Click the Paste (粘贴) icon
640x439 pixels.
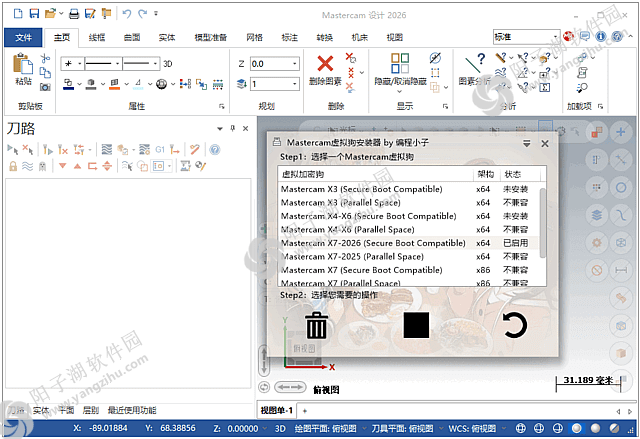(23, 64)
